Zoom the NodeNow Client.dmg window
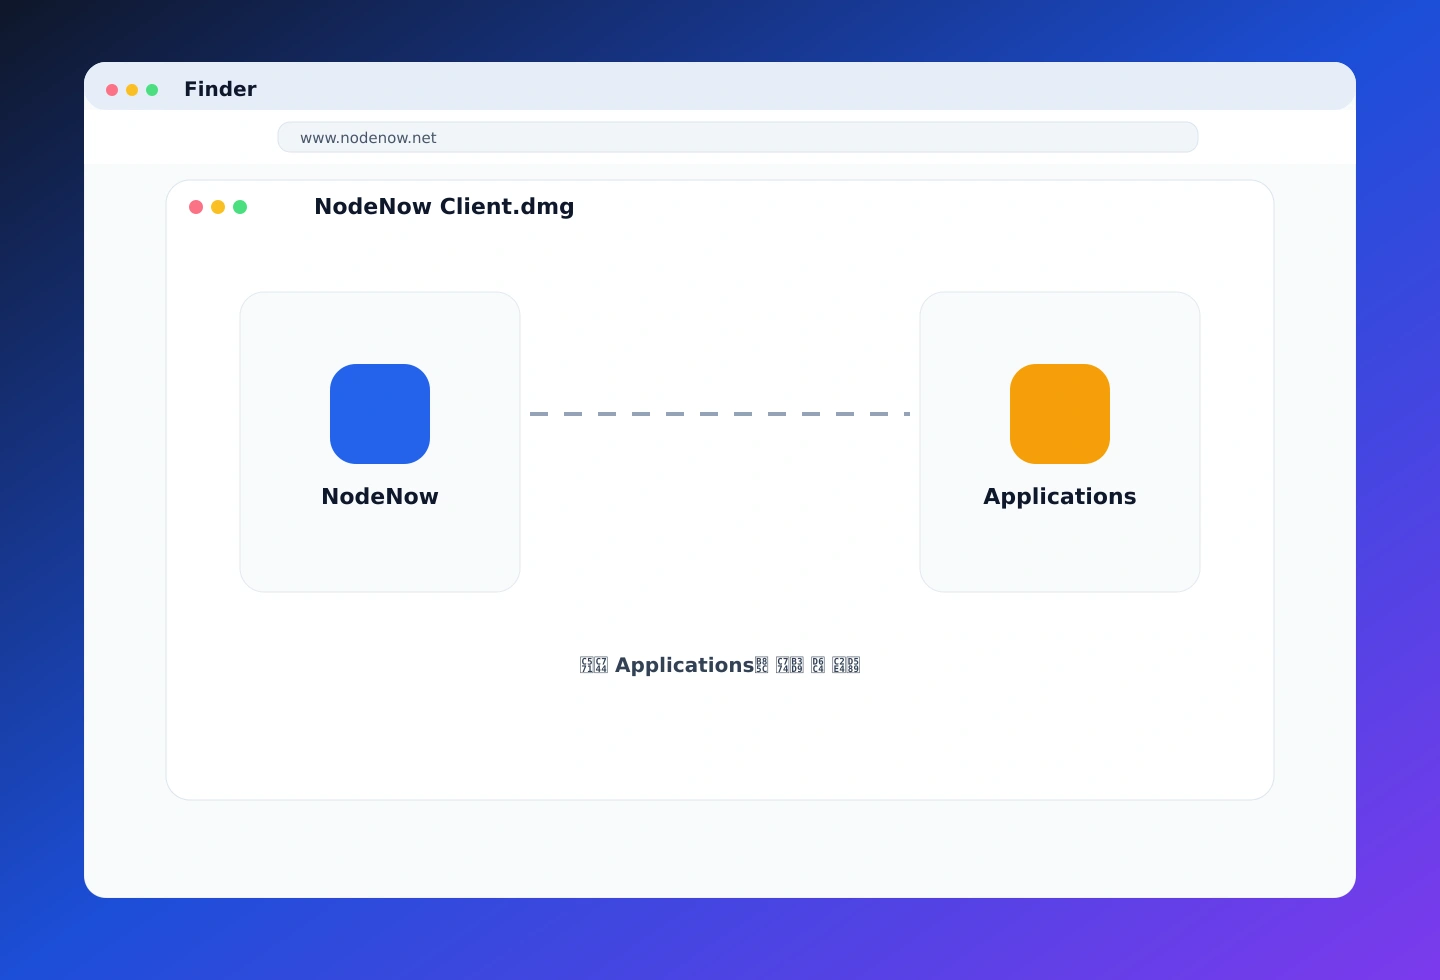This screenshot has width=1440, height=980. [x=240, y=207]
